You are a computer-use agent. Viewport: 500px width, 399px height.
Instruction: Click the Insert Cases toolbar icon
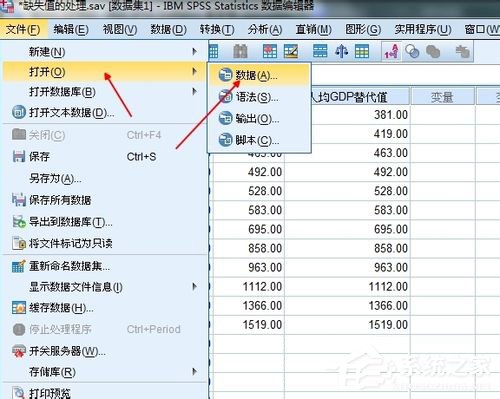[270, 52]
